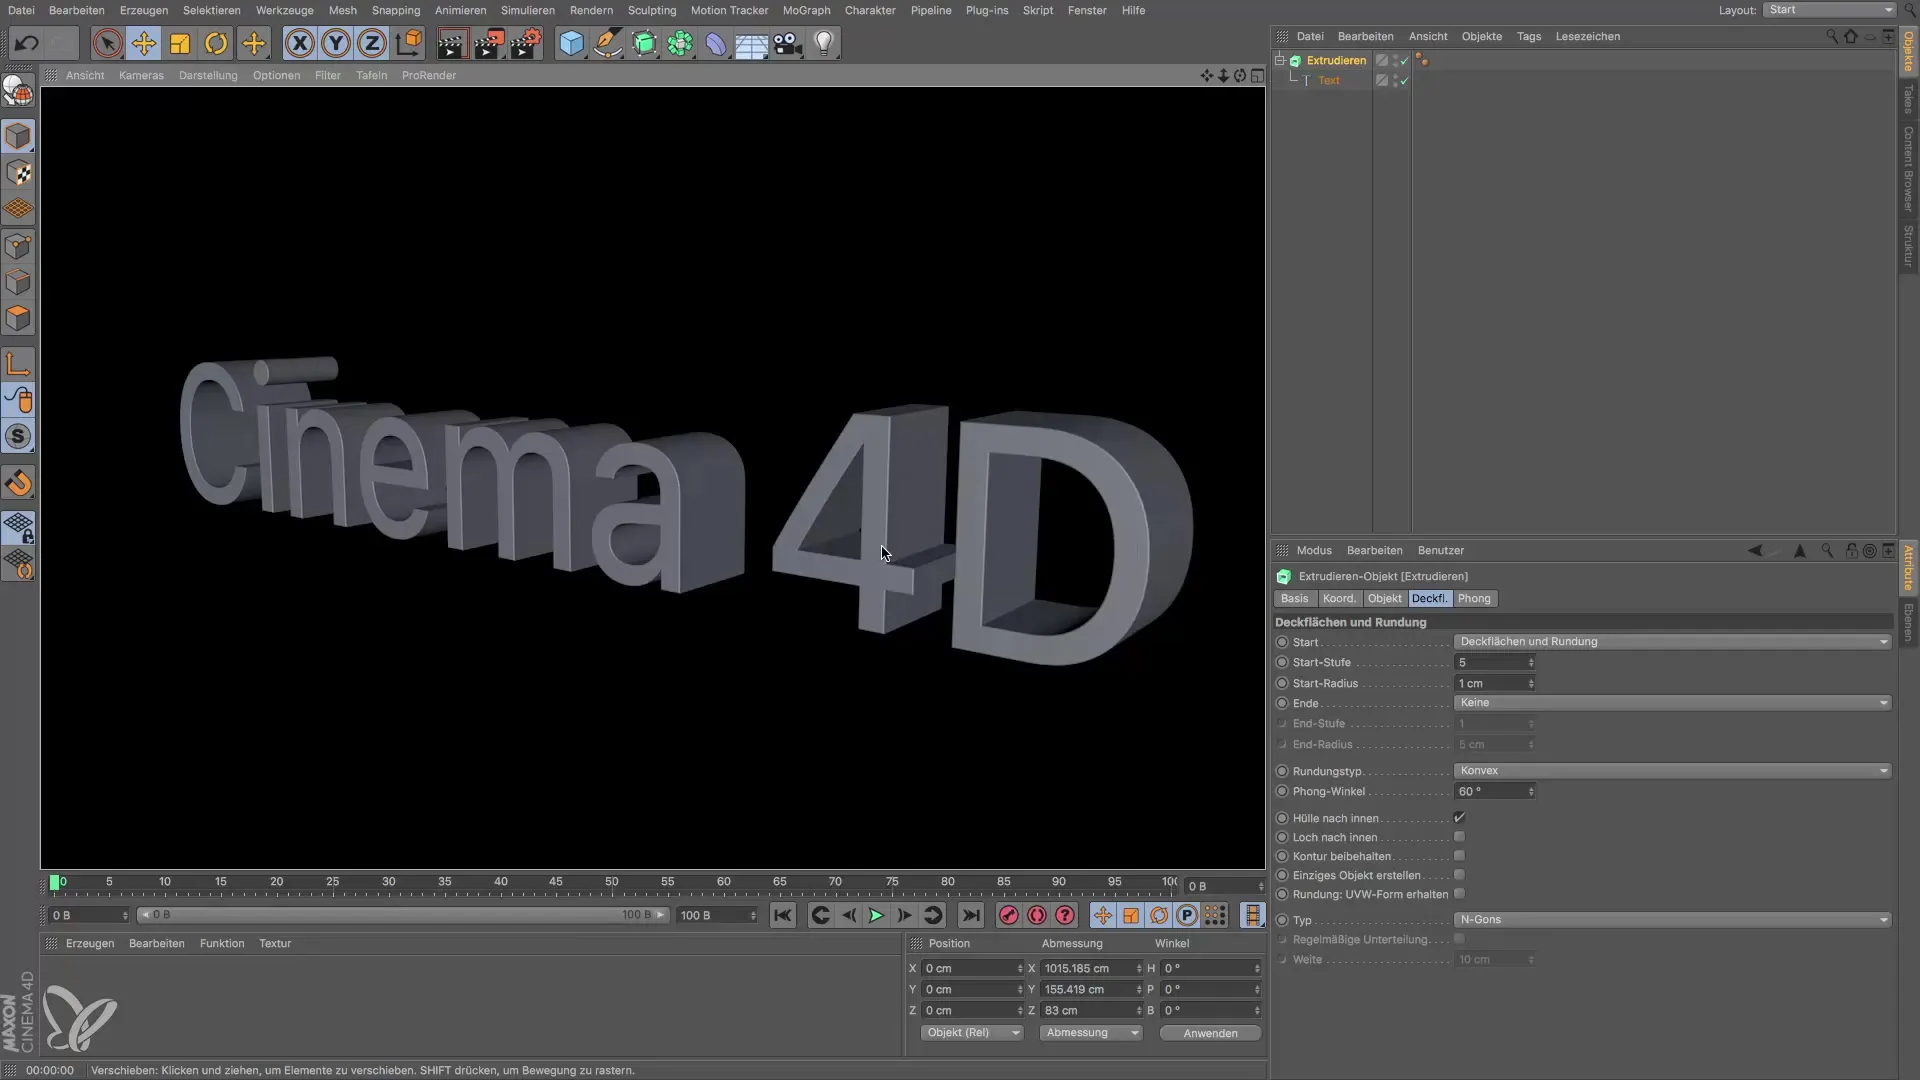The image size is (1920, 1080).
Task: Activate the Scale tool
Action: [180, 43]
